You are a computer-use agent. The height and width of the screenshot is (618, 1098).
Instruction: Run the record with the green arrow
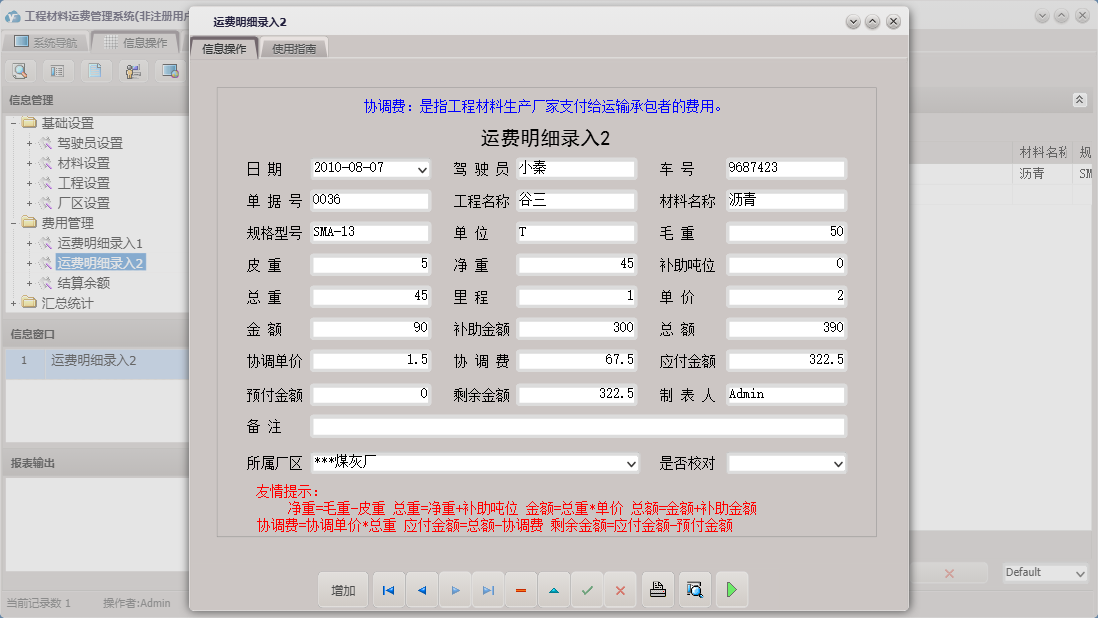(x=731, y=590)
